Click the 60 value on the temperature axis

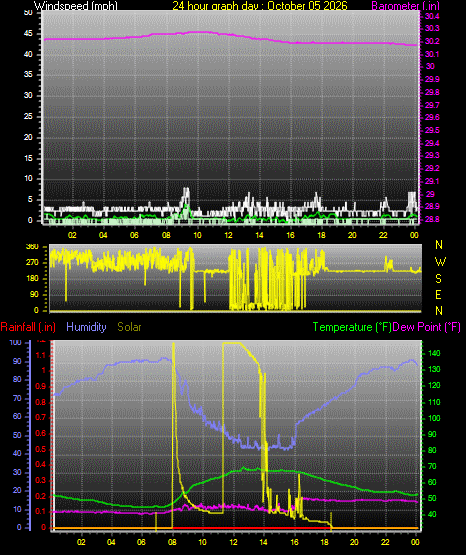[x=432, y=482]
